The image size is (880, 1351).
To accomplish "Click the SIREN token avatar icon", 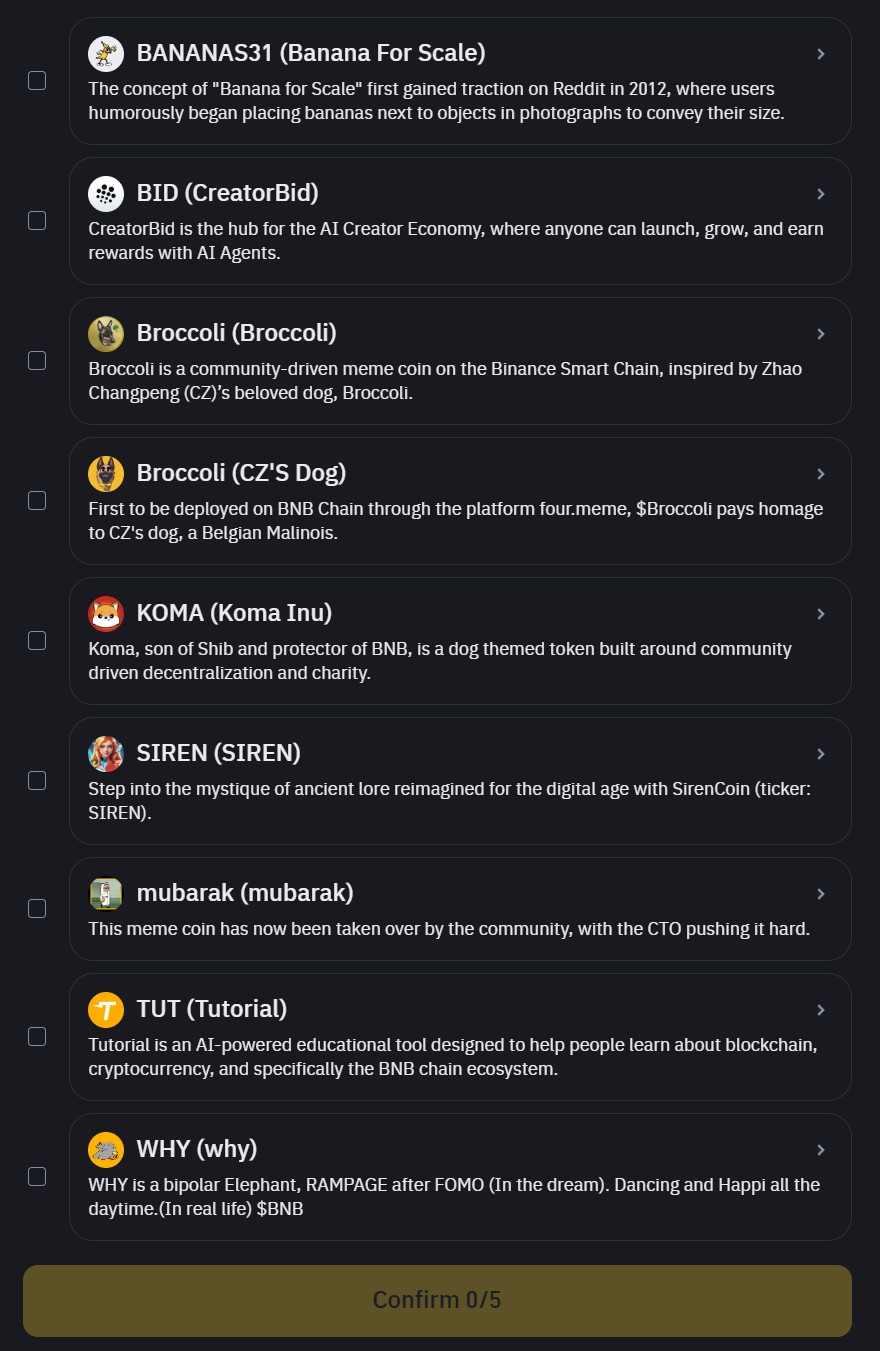I will point(106,753).
